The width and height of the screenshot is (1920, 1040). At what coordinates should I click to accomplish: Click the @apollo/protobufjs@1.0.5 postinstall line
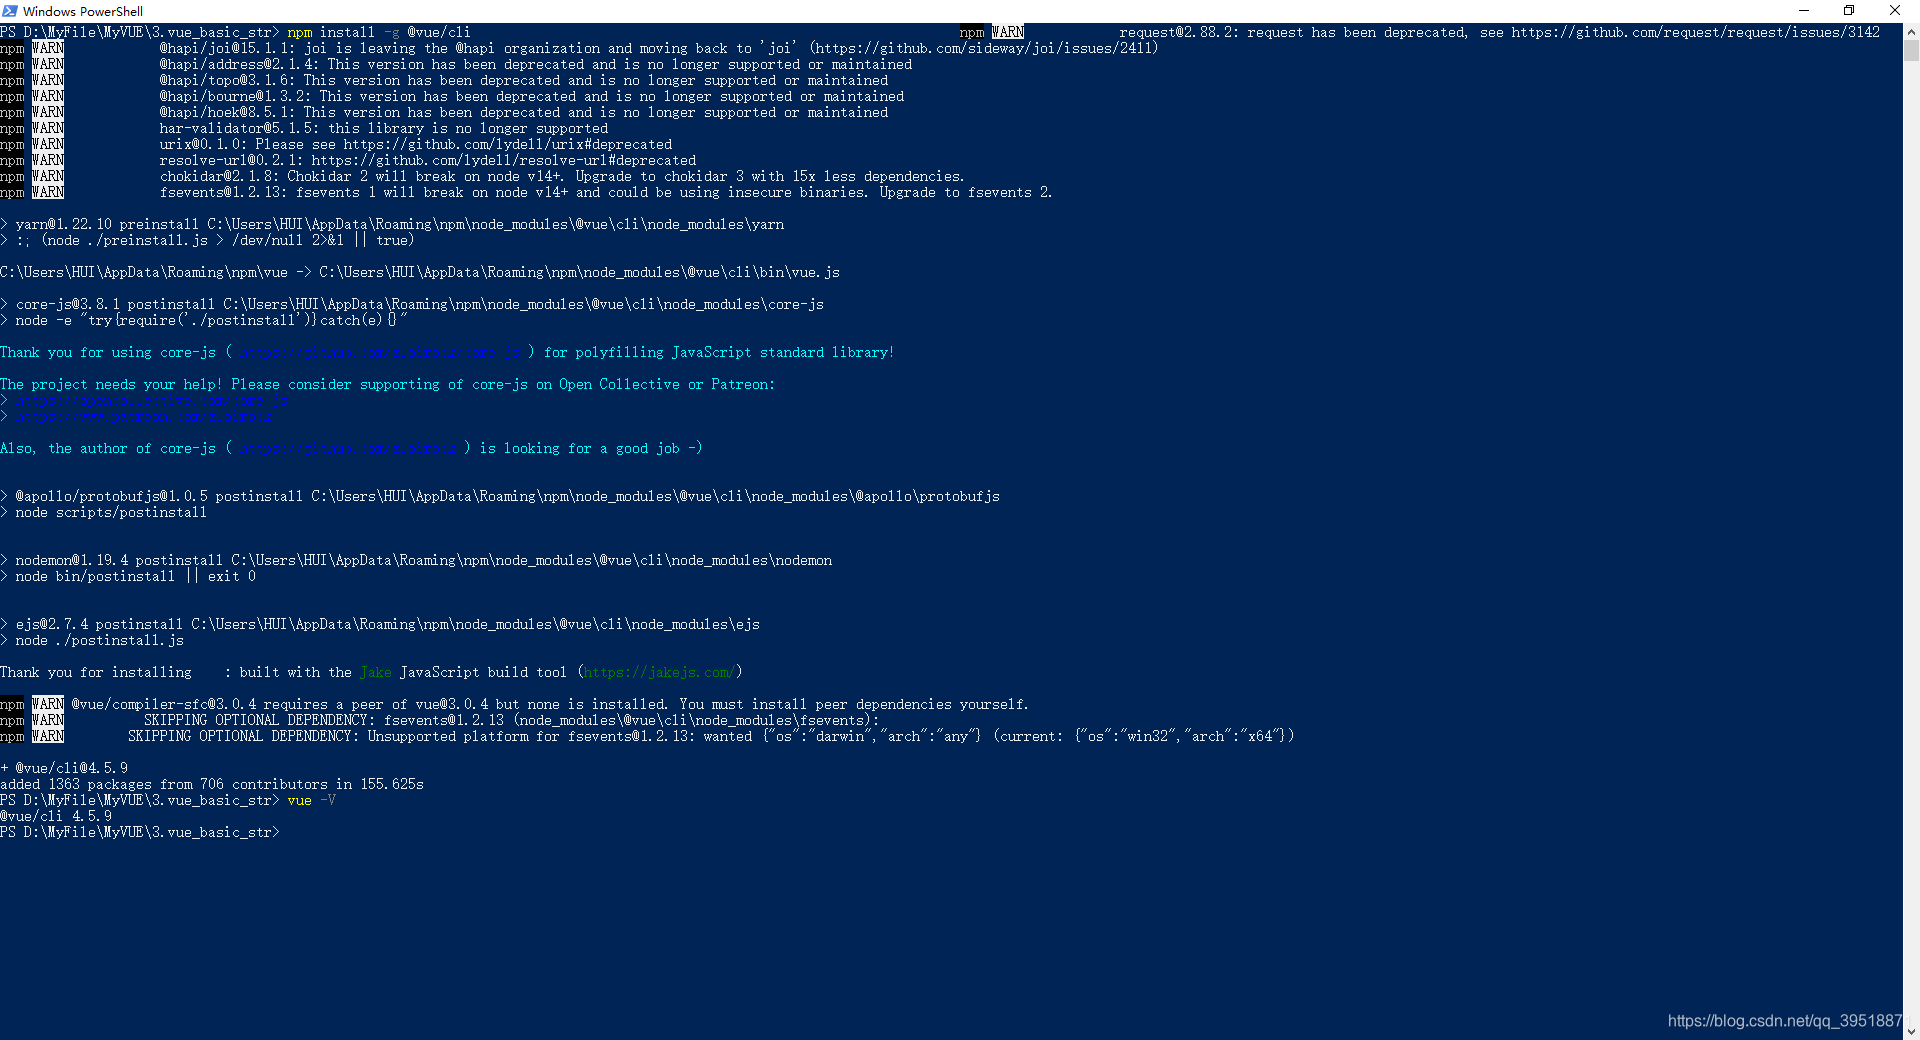point(500,496)
